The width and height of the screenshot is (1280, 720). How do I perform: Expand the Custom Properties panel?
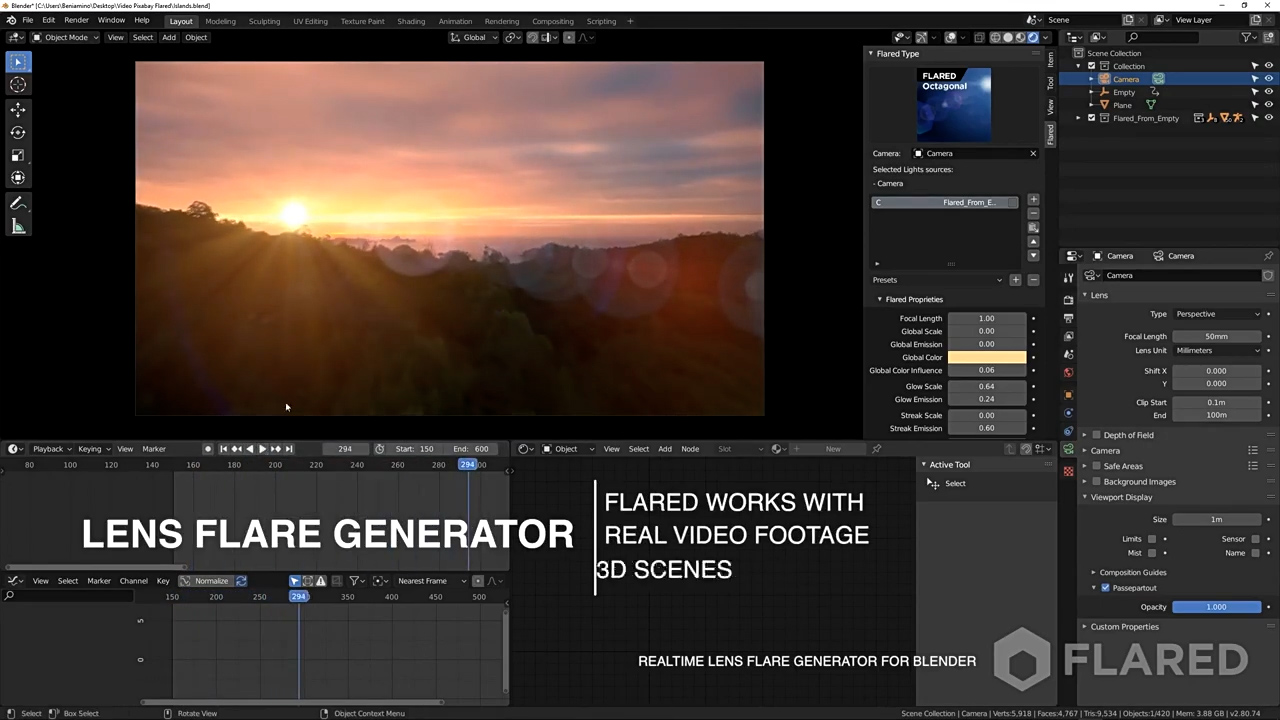pos(1124,627)
